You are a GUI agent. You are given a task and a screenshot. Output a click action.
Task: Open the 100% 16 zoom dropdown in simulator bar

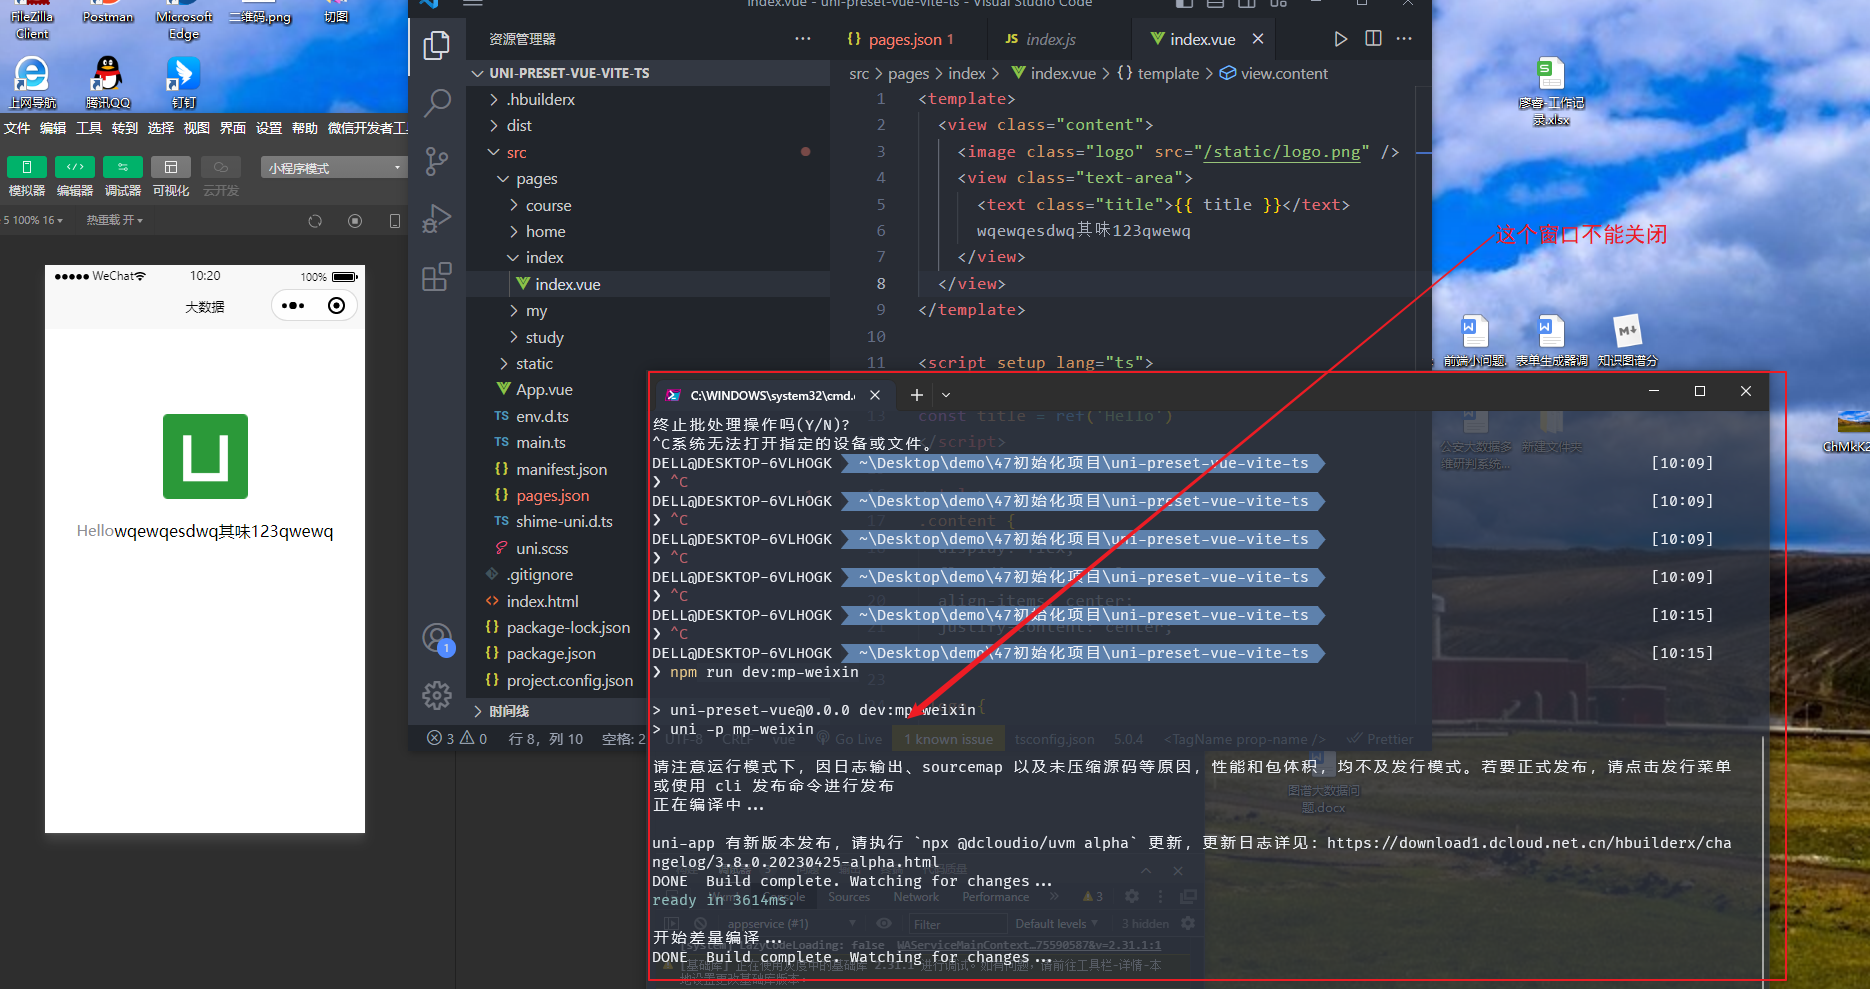coord(33,220)
